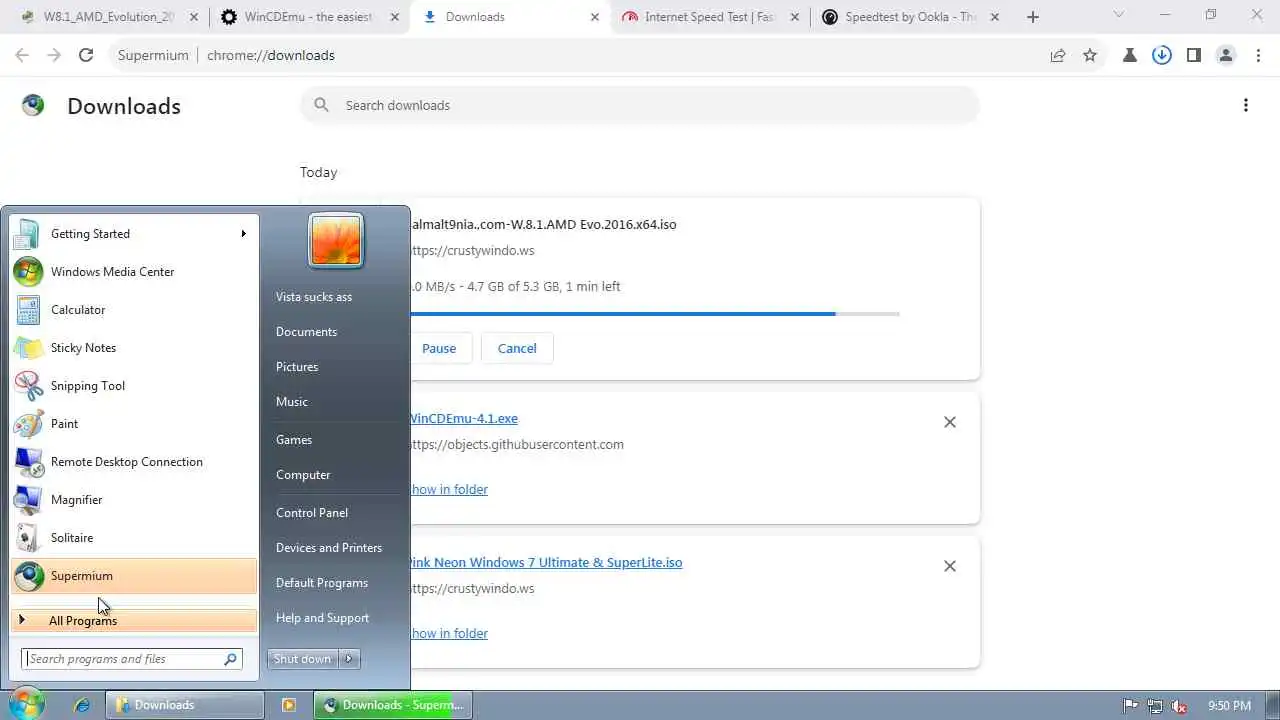Open a new browser tab

[x=1033, y=17]
